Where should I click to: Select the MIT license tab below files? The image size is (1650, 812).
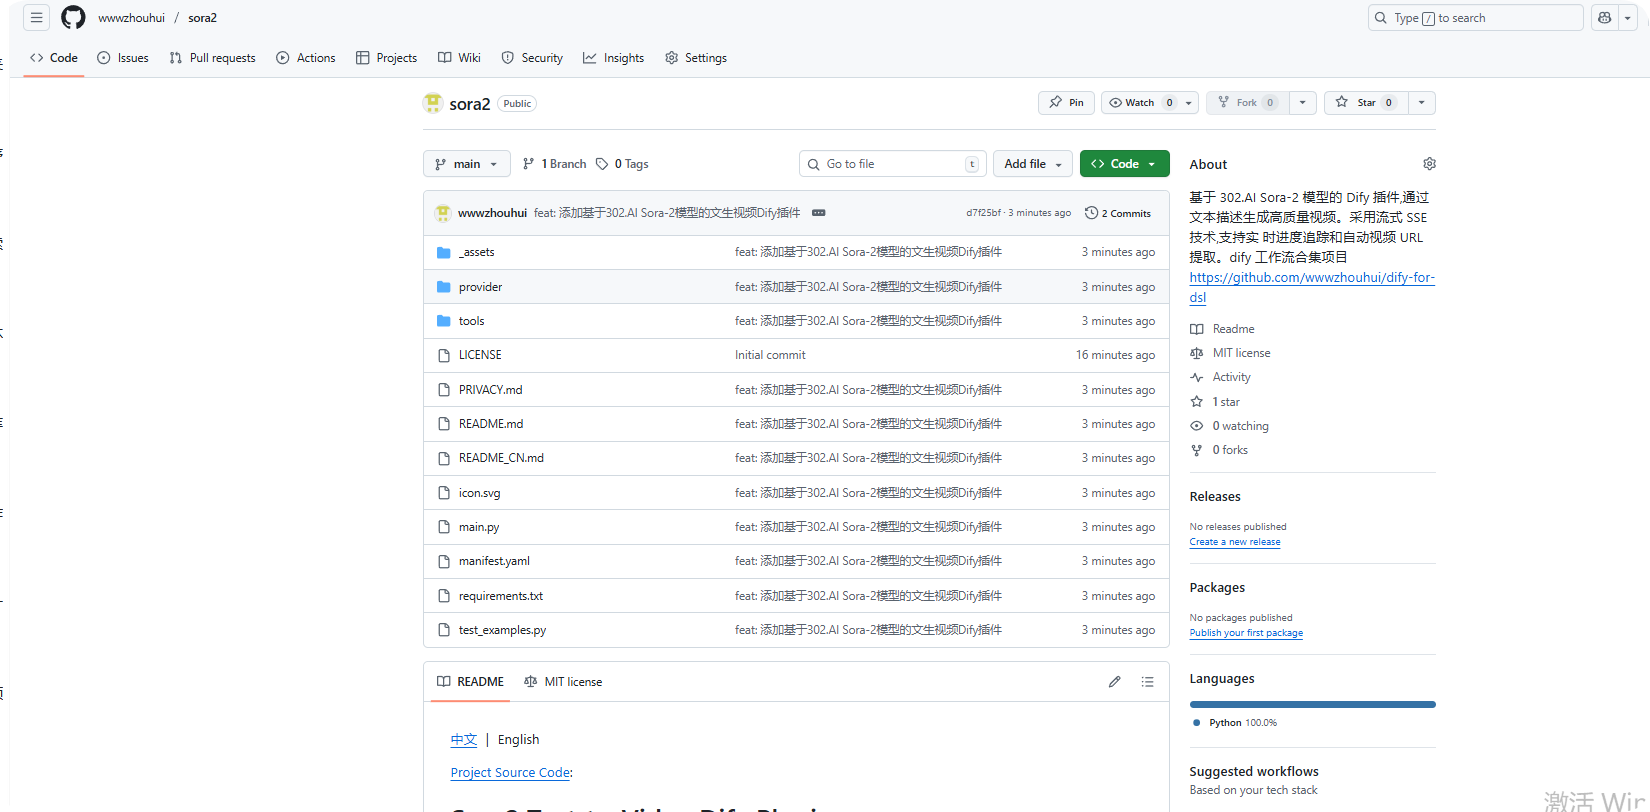click(x=563, y=682)
